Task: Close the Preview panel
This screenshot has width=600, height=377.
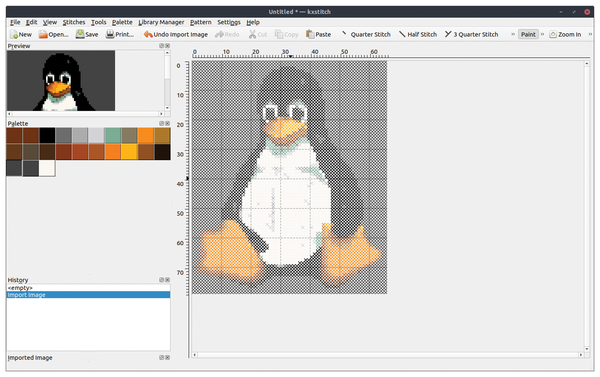Action: pos(167,46)
